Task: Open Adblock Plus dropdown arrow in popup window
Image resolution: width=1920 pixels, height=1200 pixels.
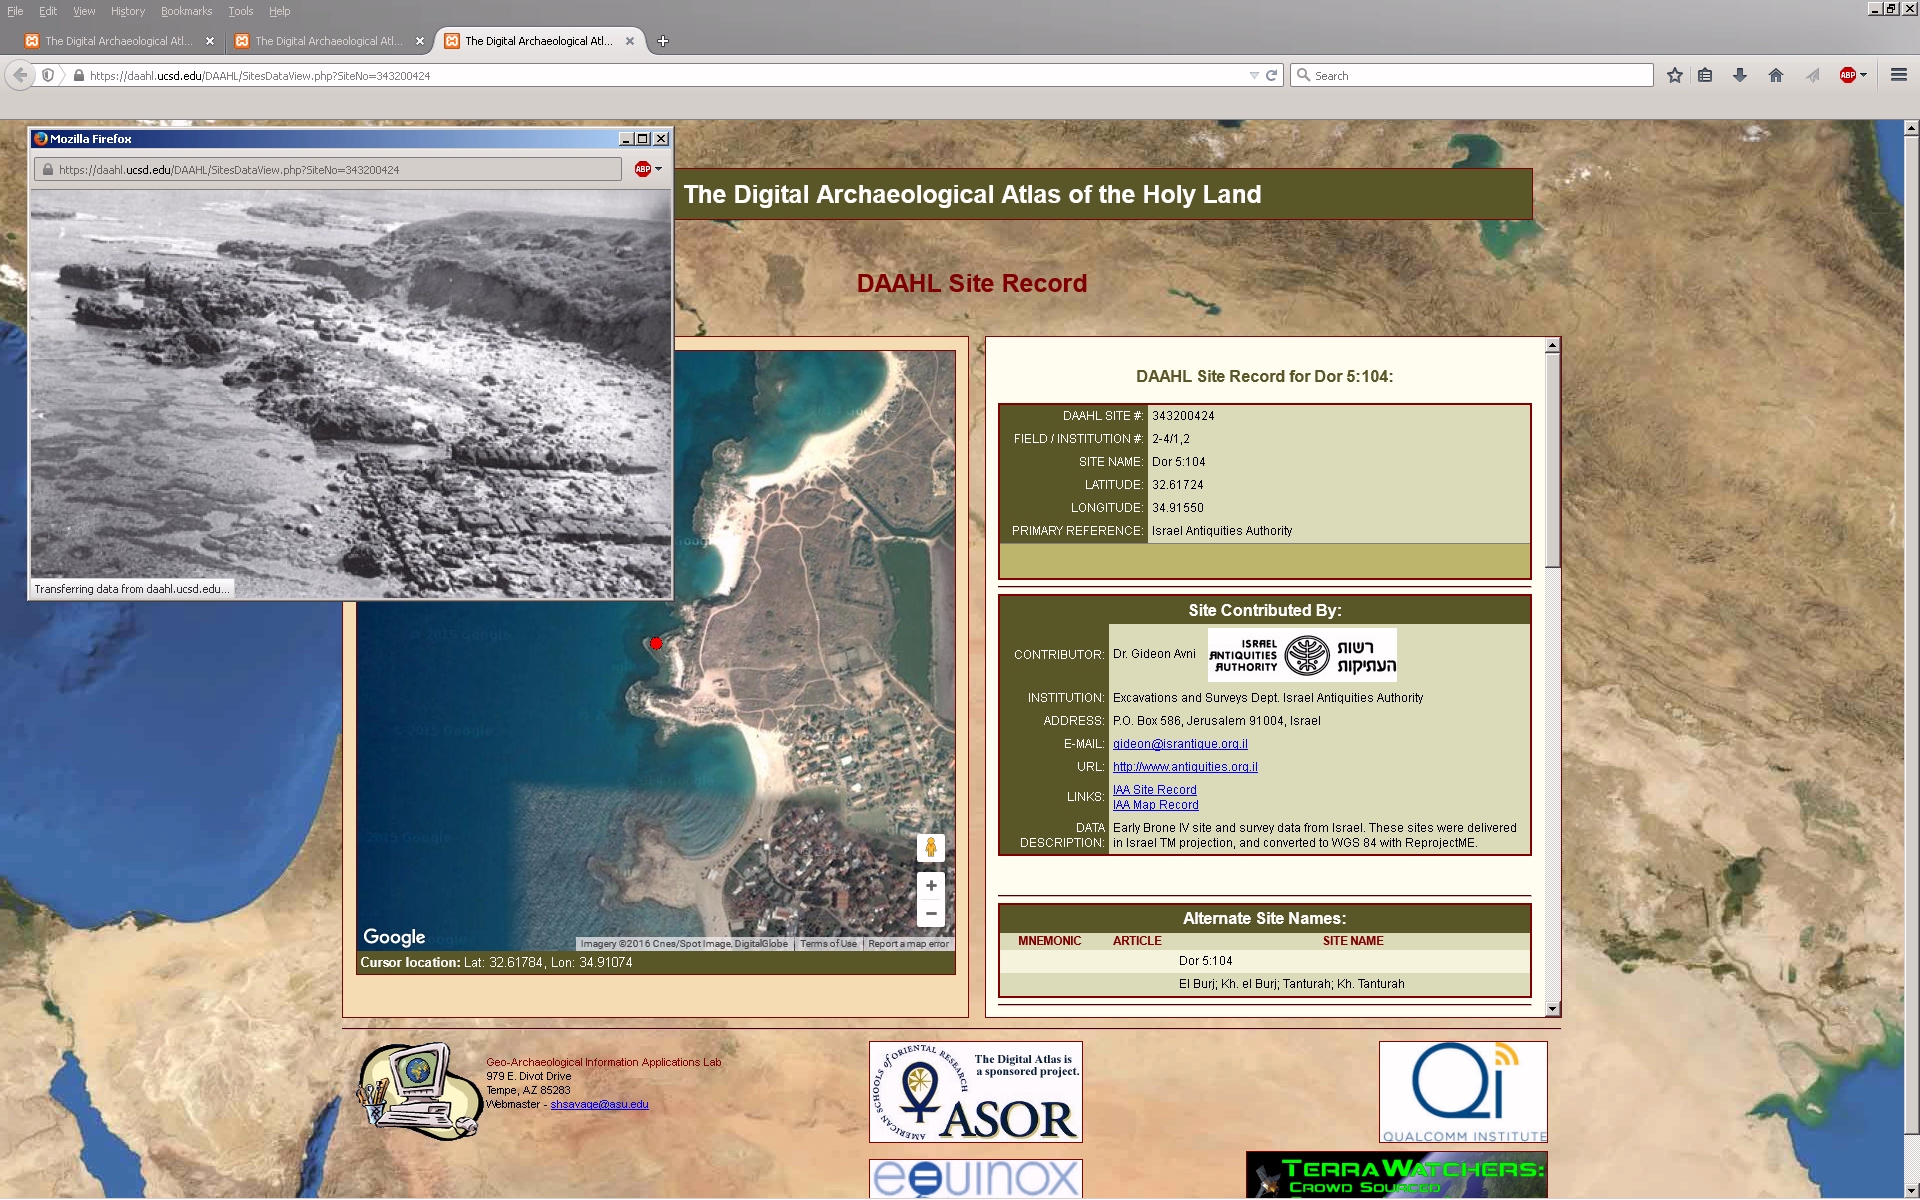Action: (x=658, y=169)
